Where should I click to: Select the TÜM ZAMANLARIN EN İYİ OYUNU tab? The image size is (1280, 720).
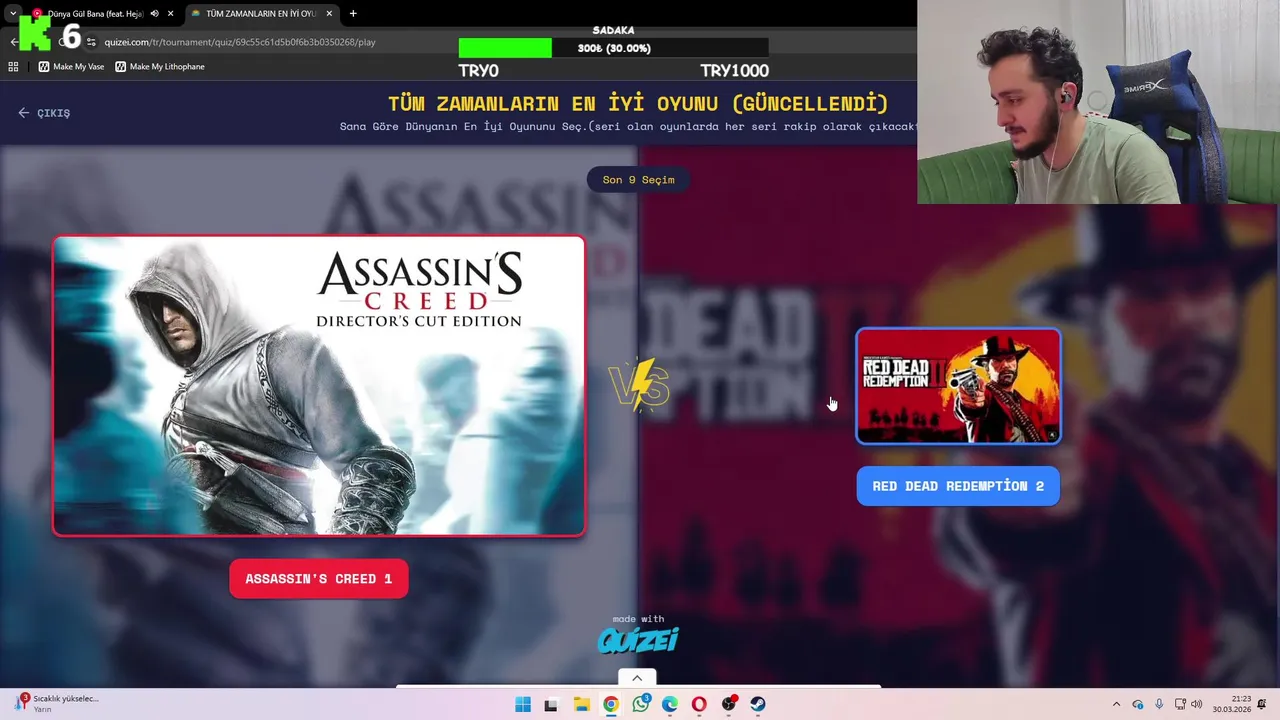pyautogui.click(x=260, y=14)
